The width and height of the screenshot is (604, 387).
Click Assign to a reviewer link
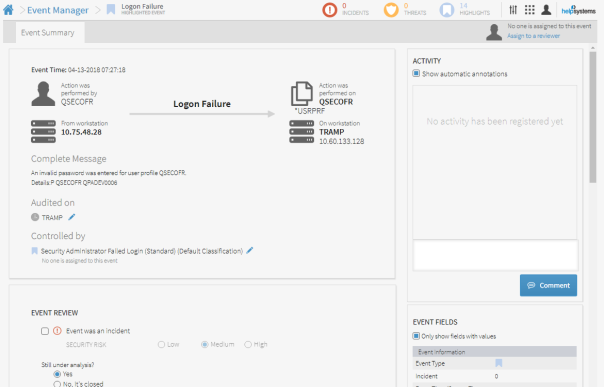(534, 36)
